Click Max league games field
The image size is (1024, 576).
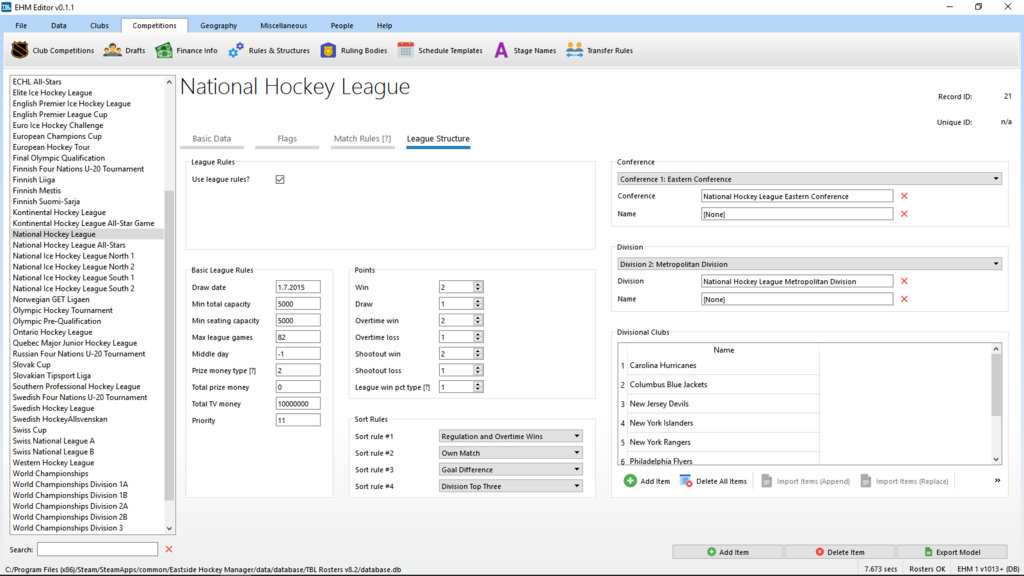[x=298, y=337]
